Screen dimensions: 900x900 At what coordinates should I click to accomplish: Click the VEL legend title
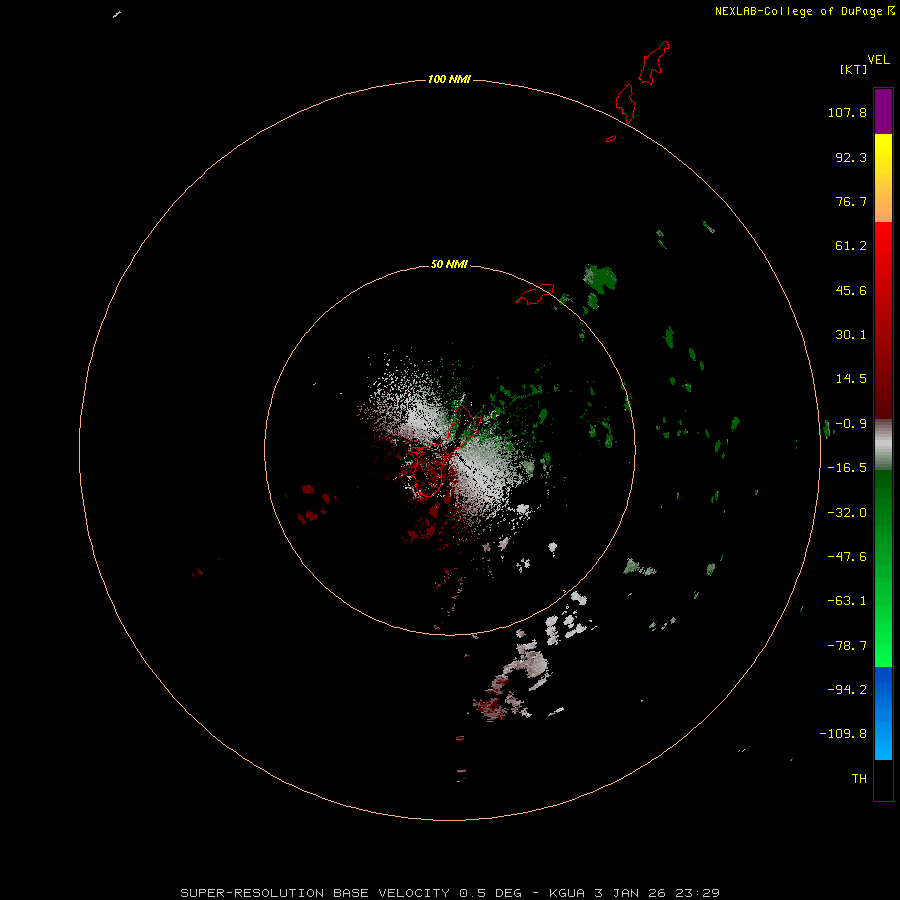pos(878,60)
